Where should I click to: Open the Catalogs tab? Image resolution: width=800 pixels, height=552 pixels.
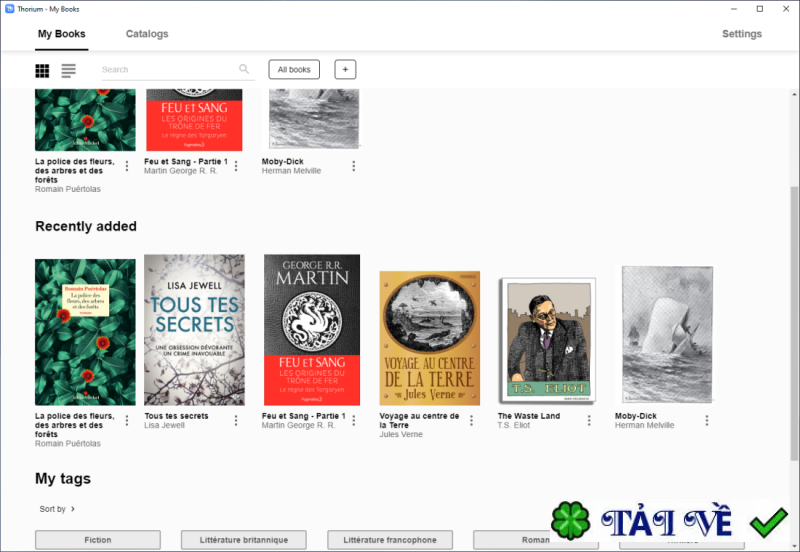pyautogui.click(x=147, y=34)
